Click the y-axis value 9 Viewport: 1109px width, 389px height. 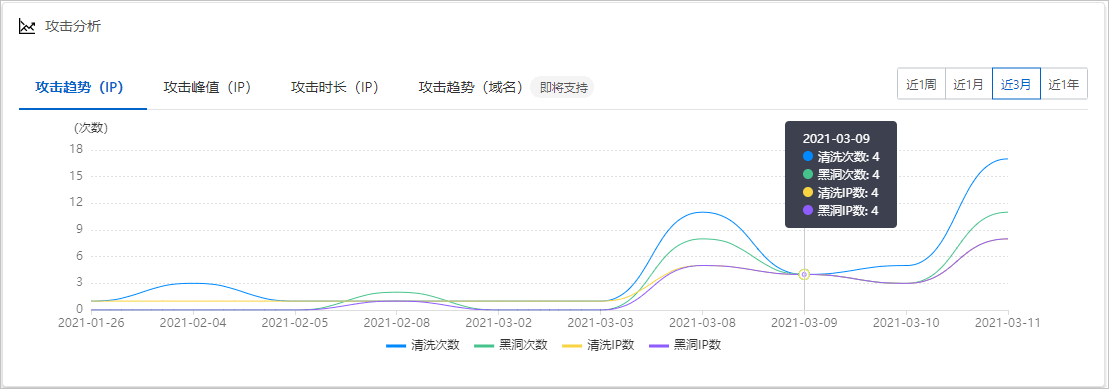tap(79, 229)
